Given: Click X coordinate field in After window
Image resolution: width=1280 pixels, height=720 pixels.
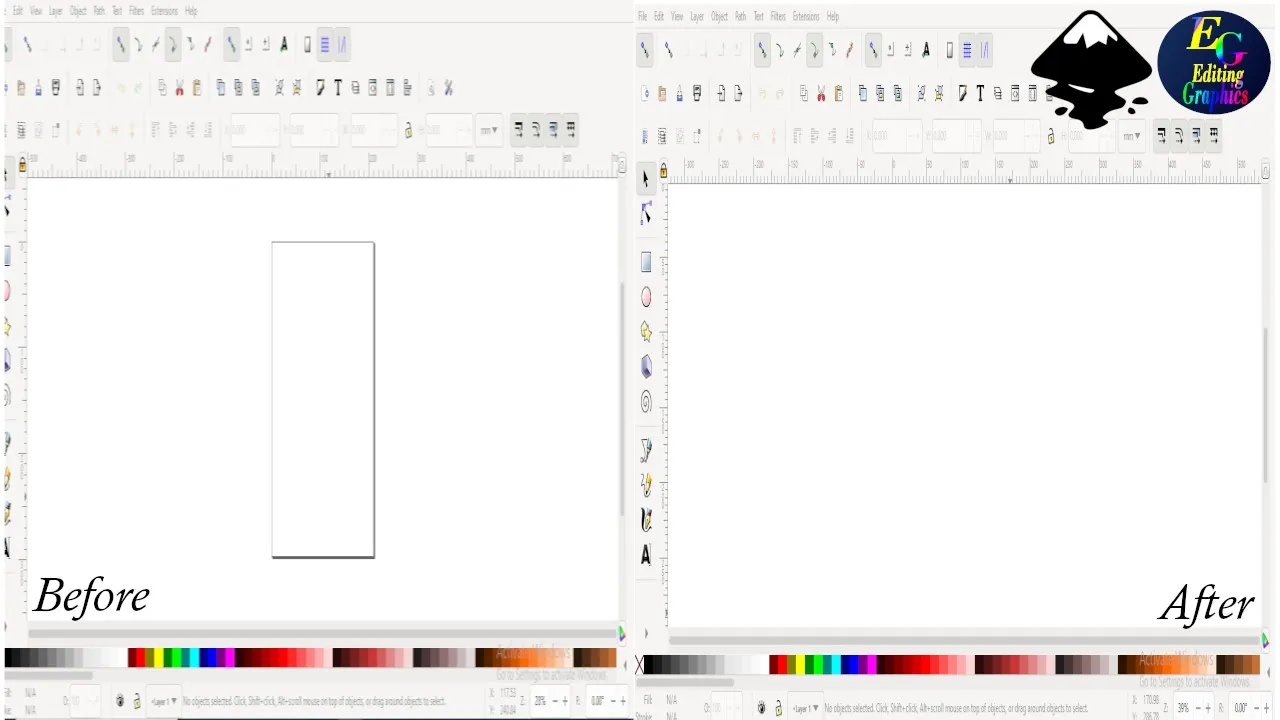Looking at the screenshot, I should tap(897, 136).
